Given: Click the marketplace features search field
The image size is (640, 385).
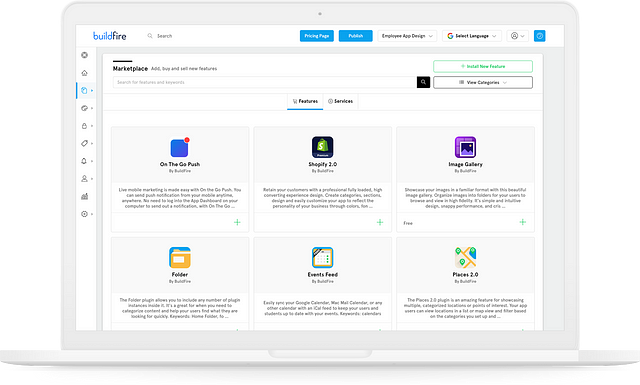Looking at the screenshot, I should tap(265, 82).
